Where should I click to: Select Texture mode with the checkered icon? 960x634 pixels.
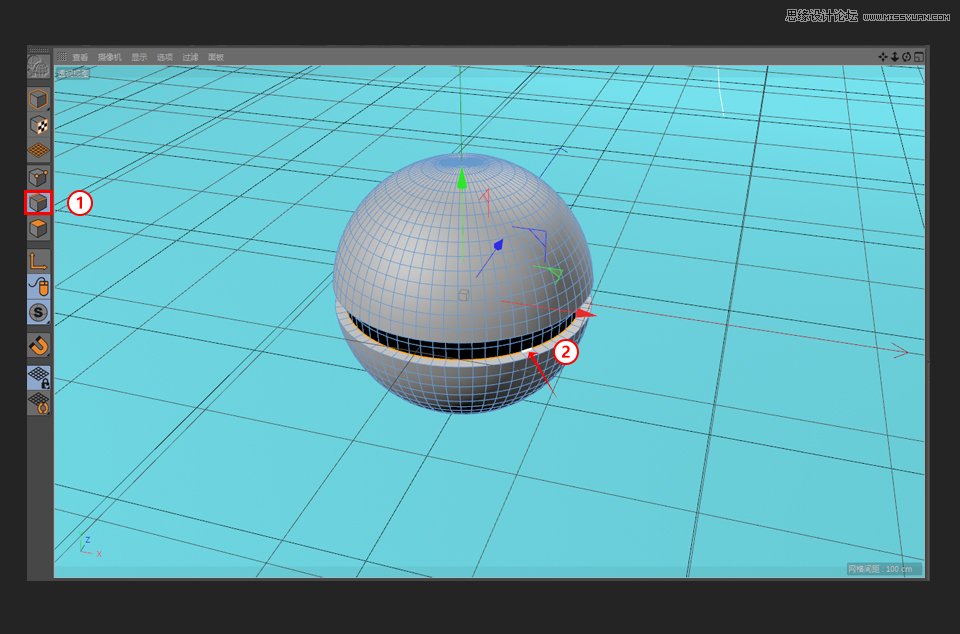tap(36, 125)
